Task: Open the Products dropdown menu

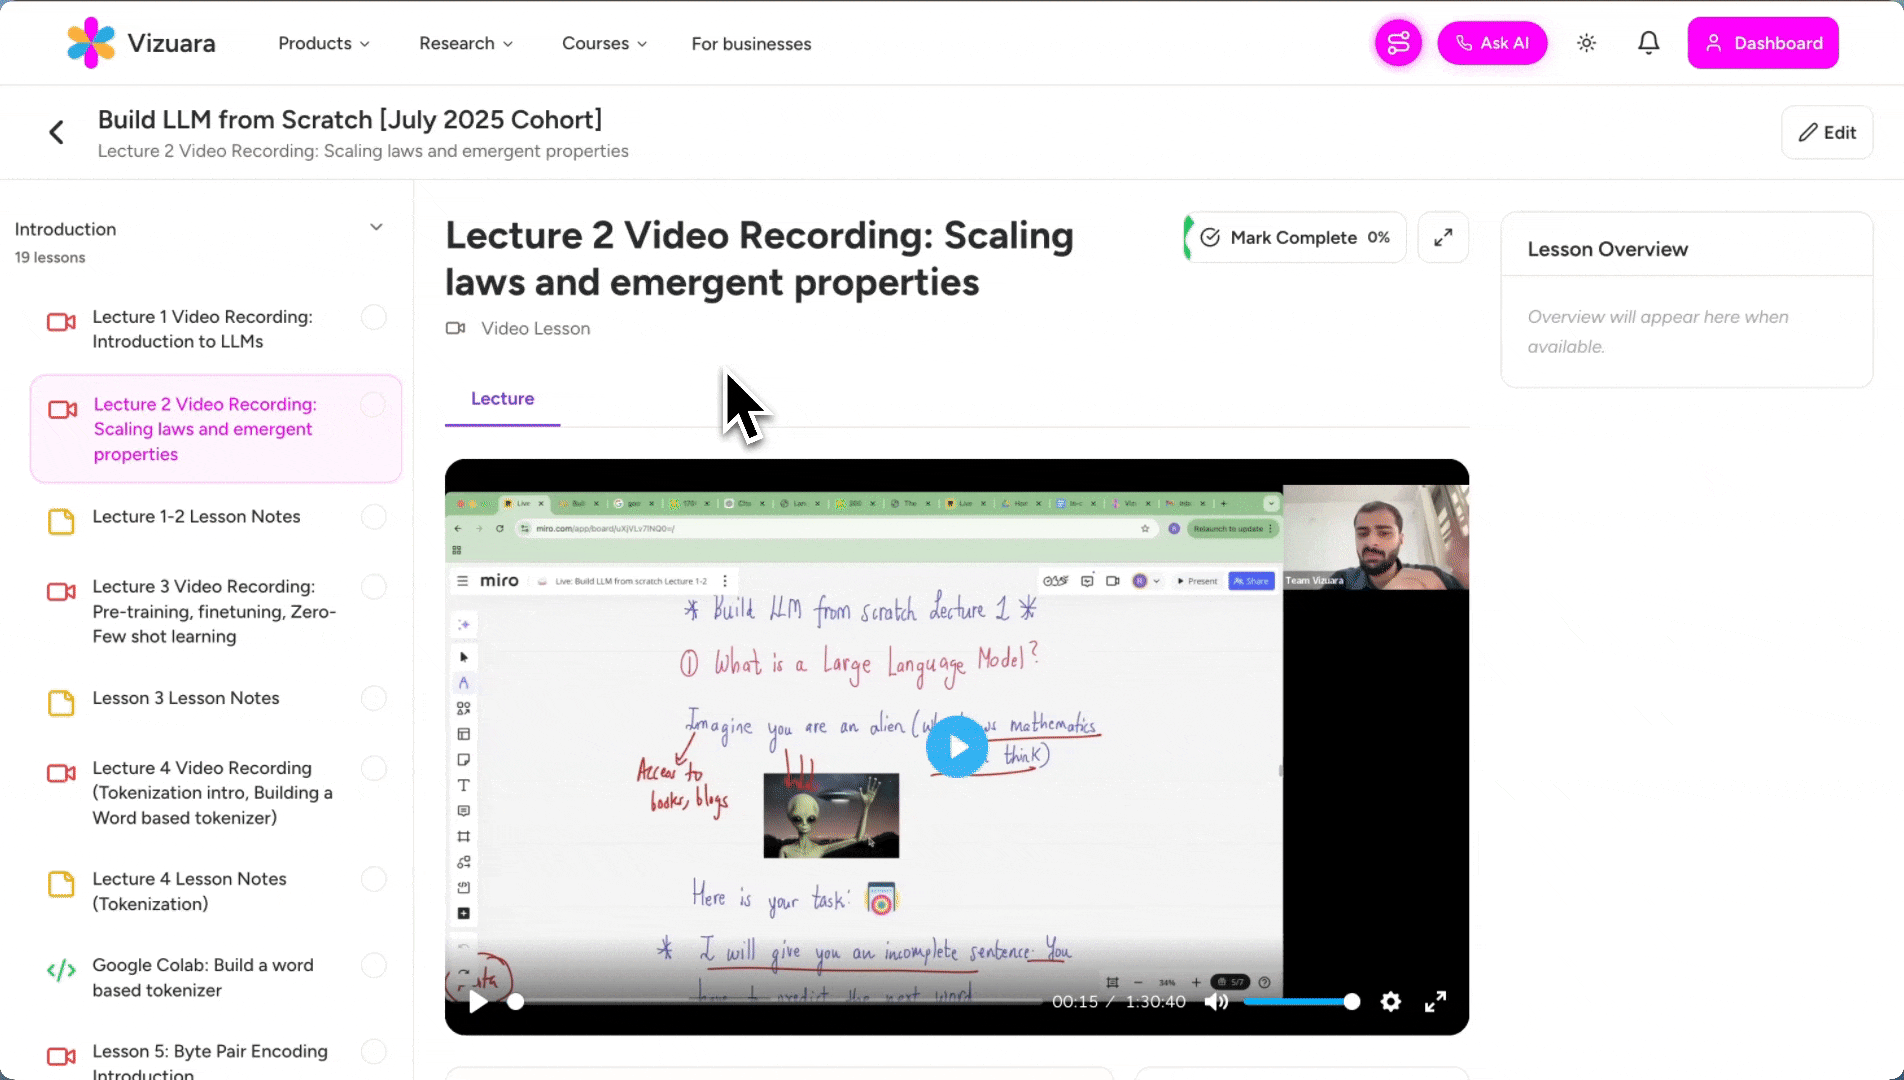Action: pos(324,43)
